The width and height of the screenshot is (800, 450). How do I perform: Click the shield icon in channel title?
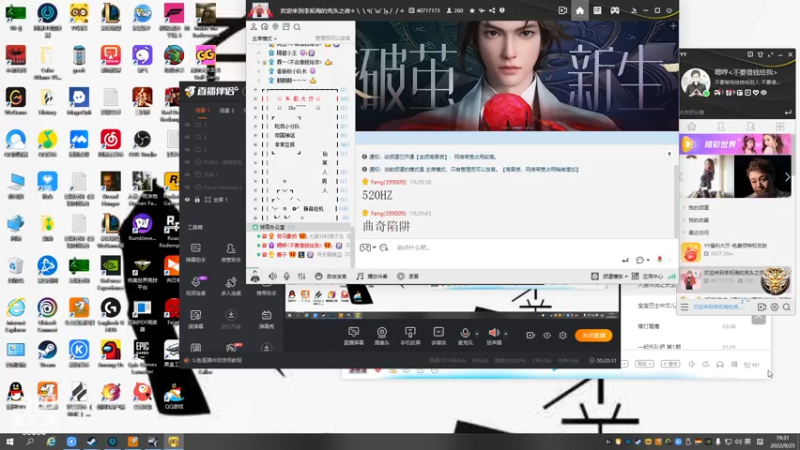click(502, 10)
